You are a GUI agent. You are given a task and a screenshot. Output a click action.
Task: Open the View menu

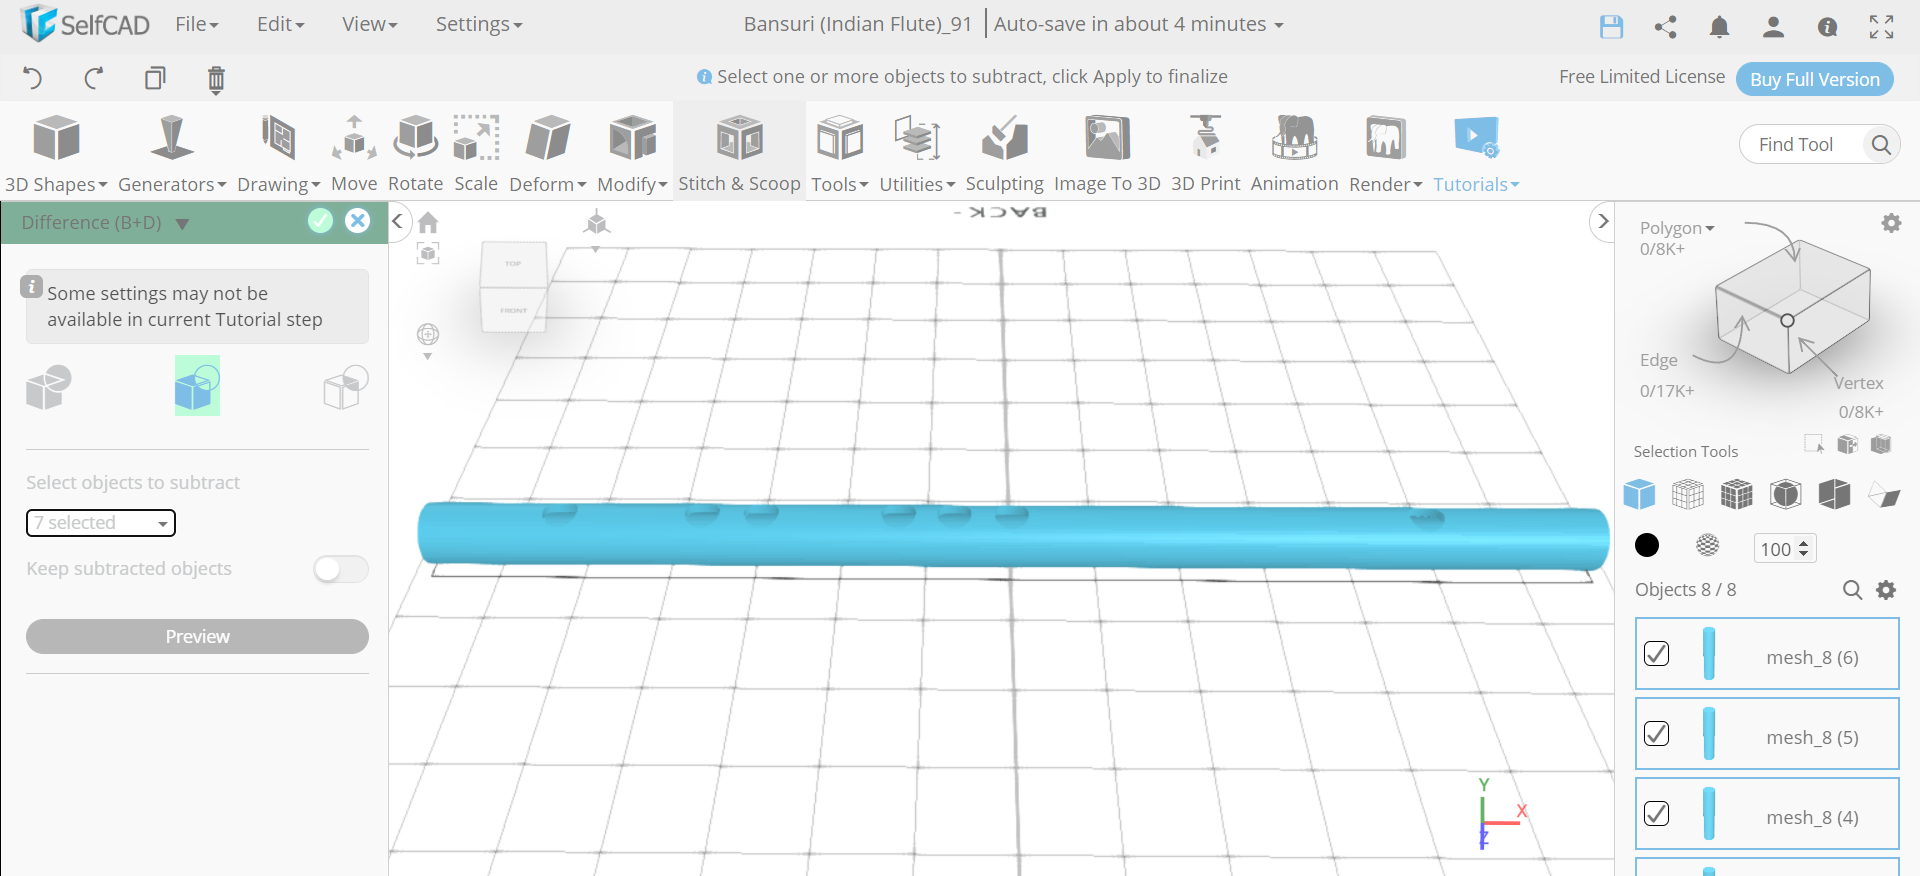point(369,24)
